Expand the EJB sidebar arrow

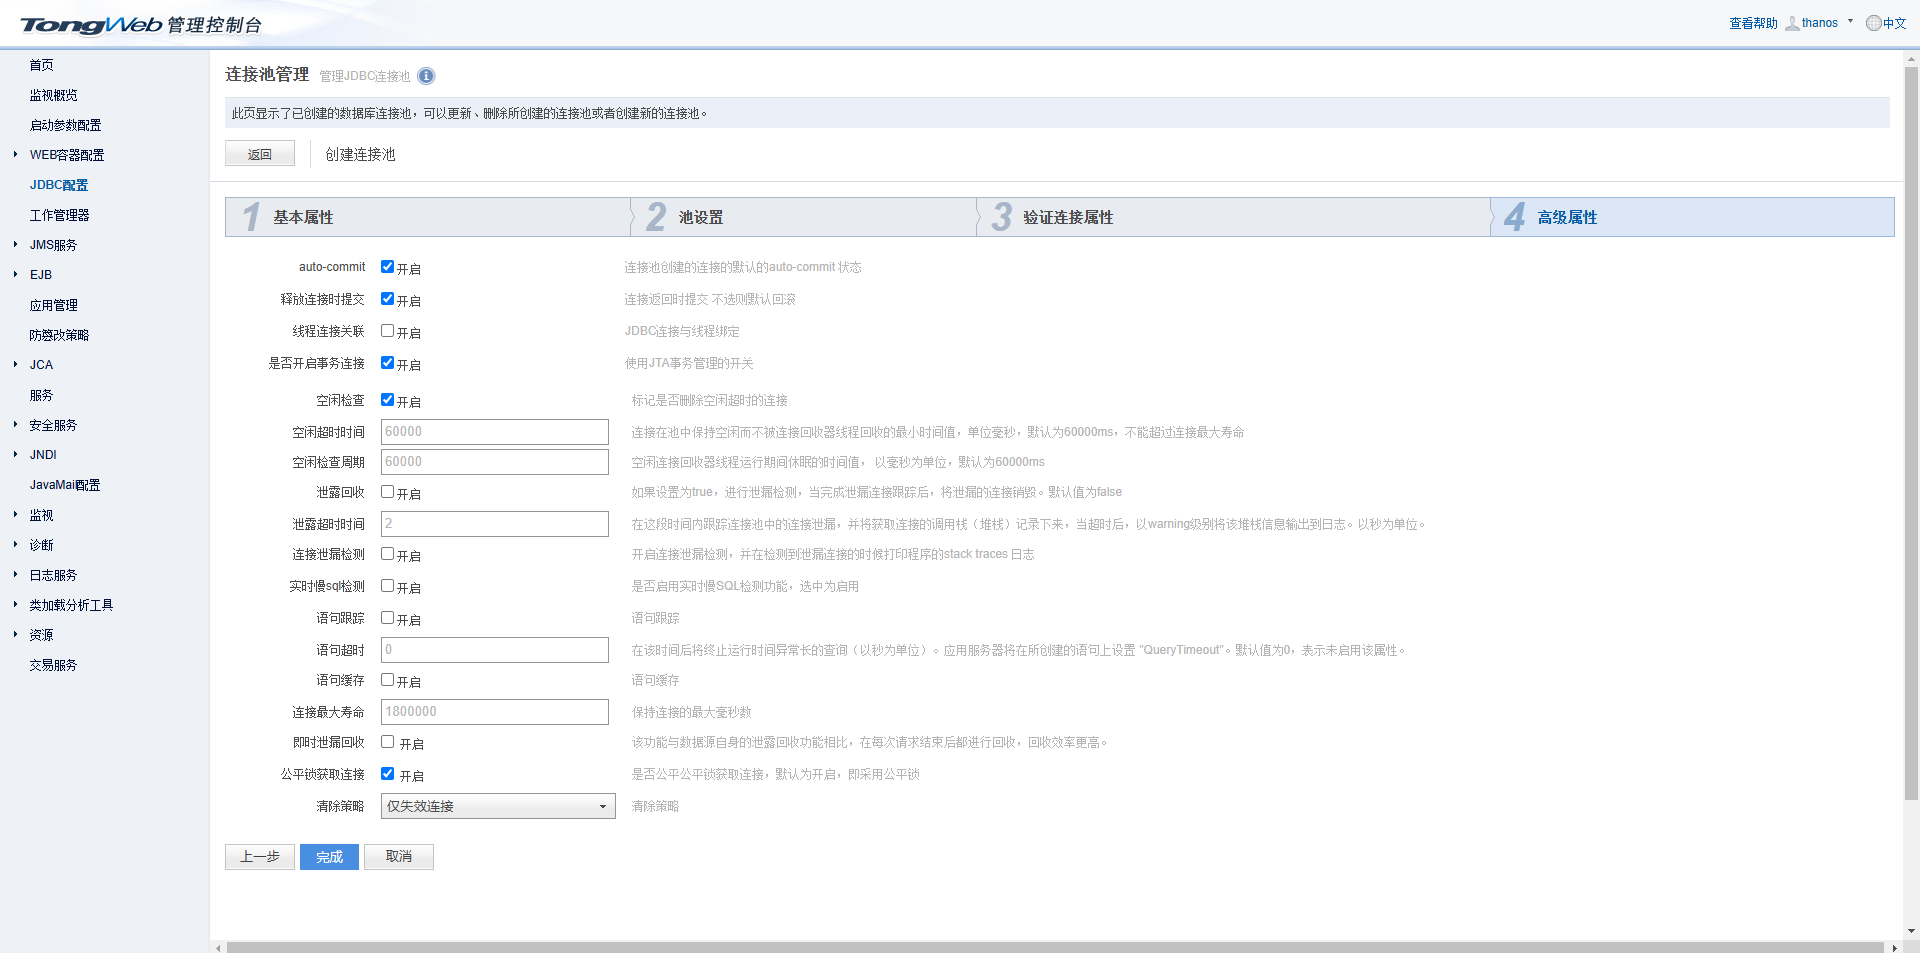coord(15,275)
